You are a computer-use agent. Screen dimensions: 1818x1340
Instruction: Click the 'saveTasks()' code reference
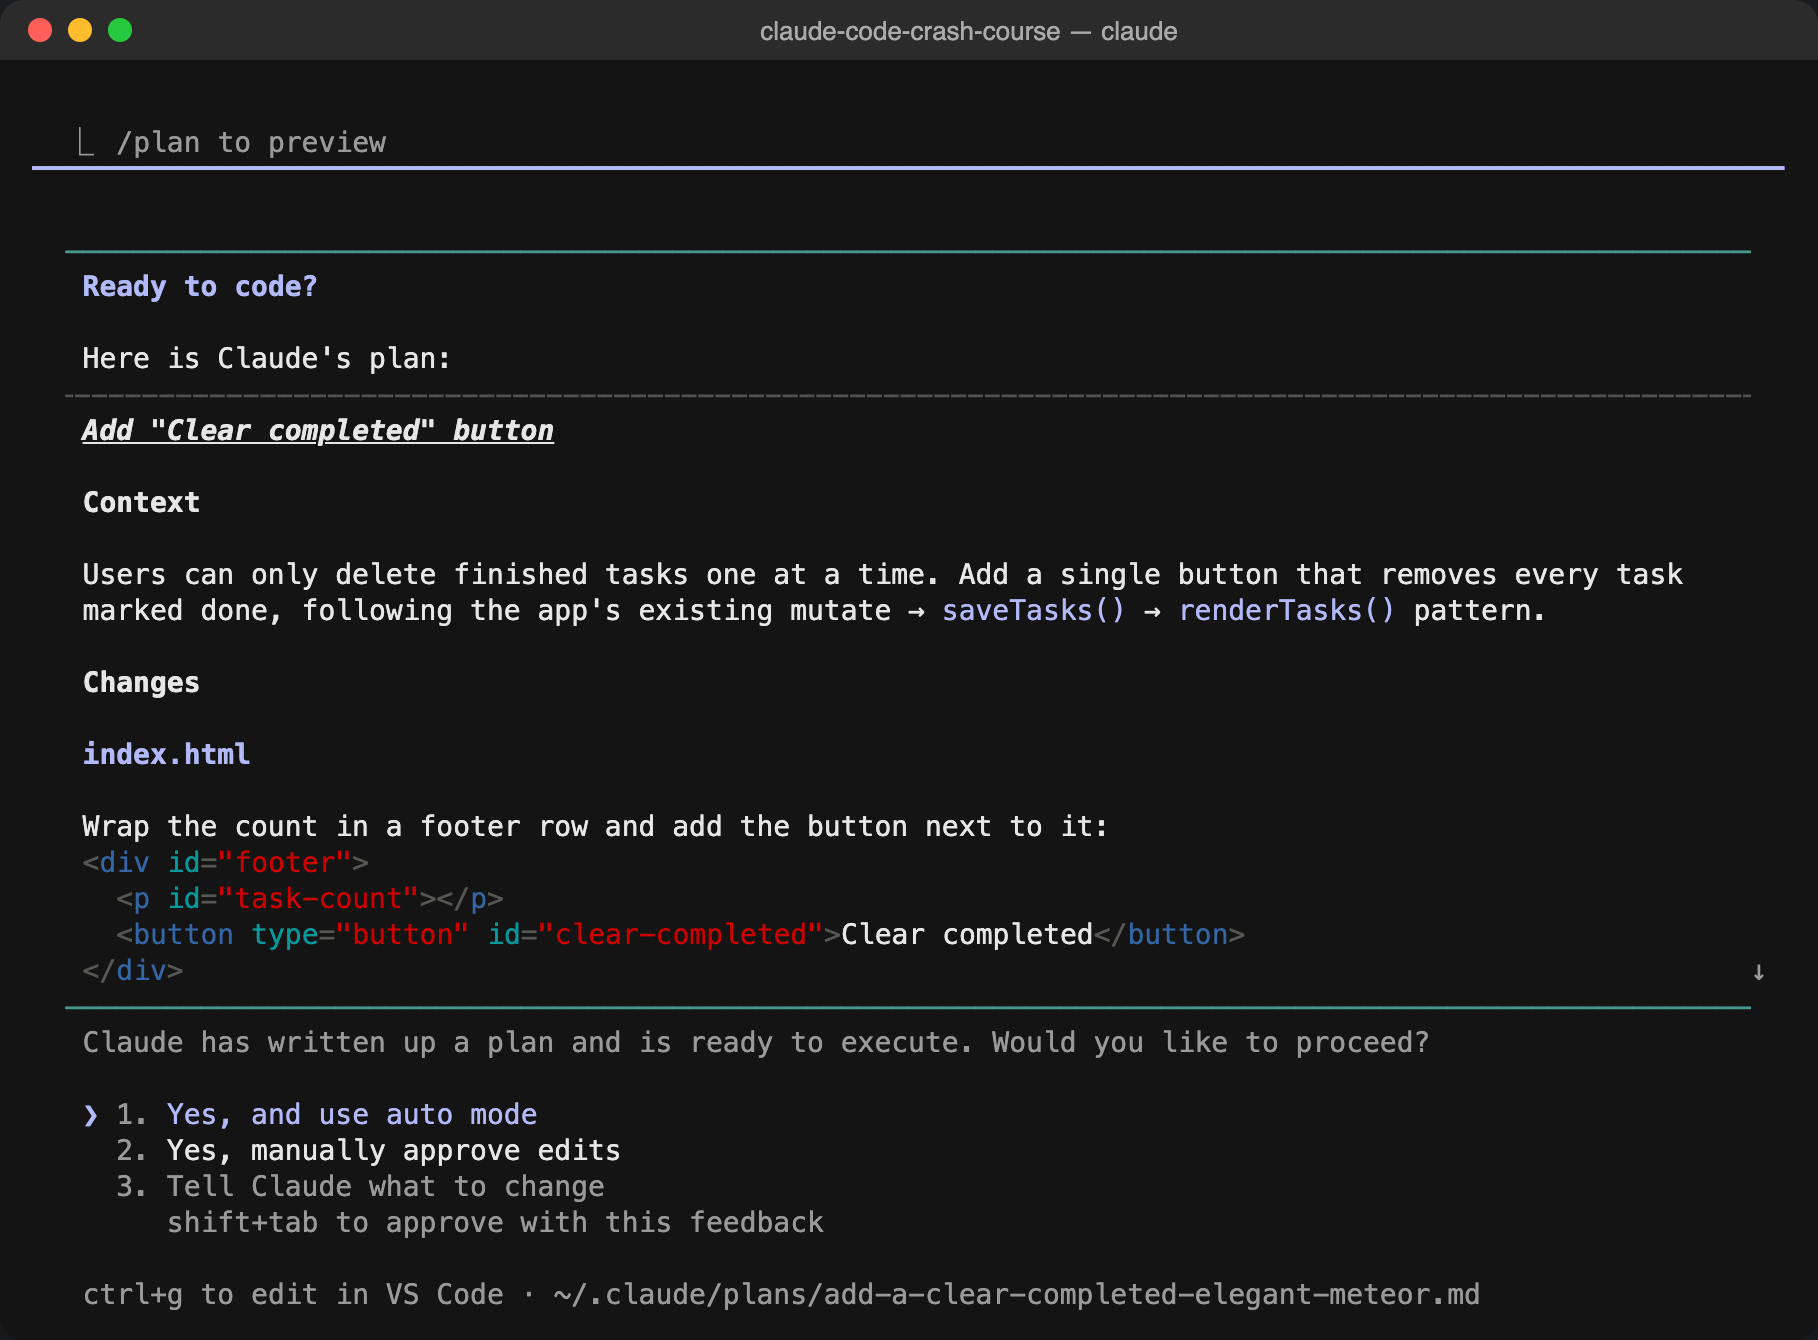pos(1033,610)
